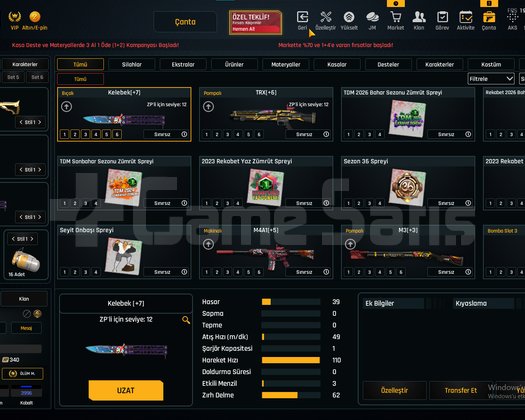The image size is (525, 420).
Task: Click upgrade arrow on M4A1[+5] card
Action: [208, 244]
